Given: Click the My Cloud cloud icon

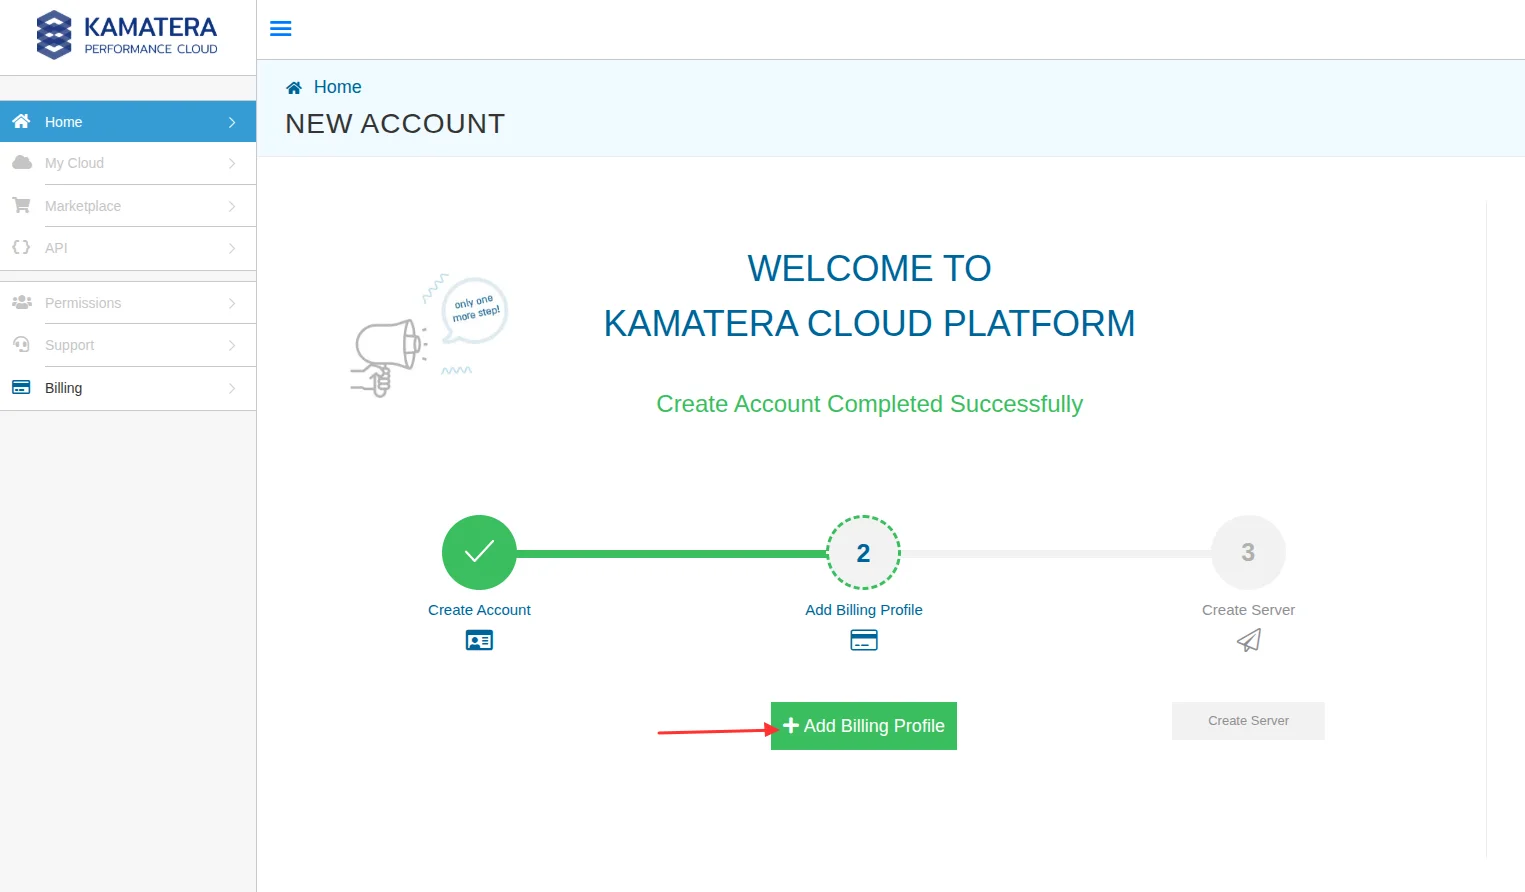Looking at the screenshot, I should click(21, 162).
